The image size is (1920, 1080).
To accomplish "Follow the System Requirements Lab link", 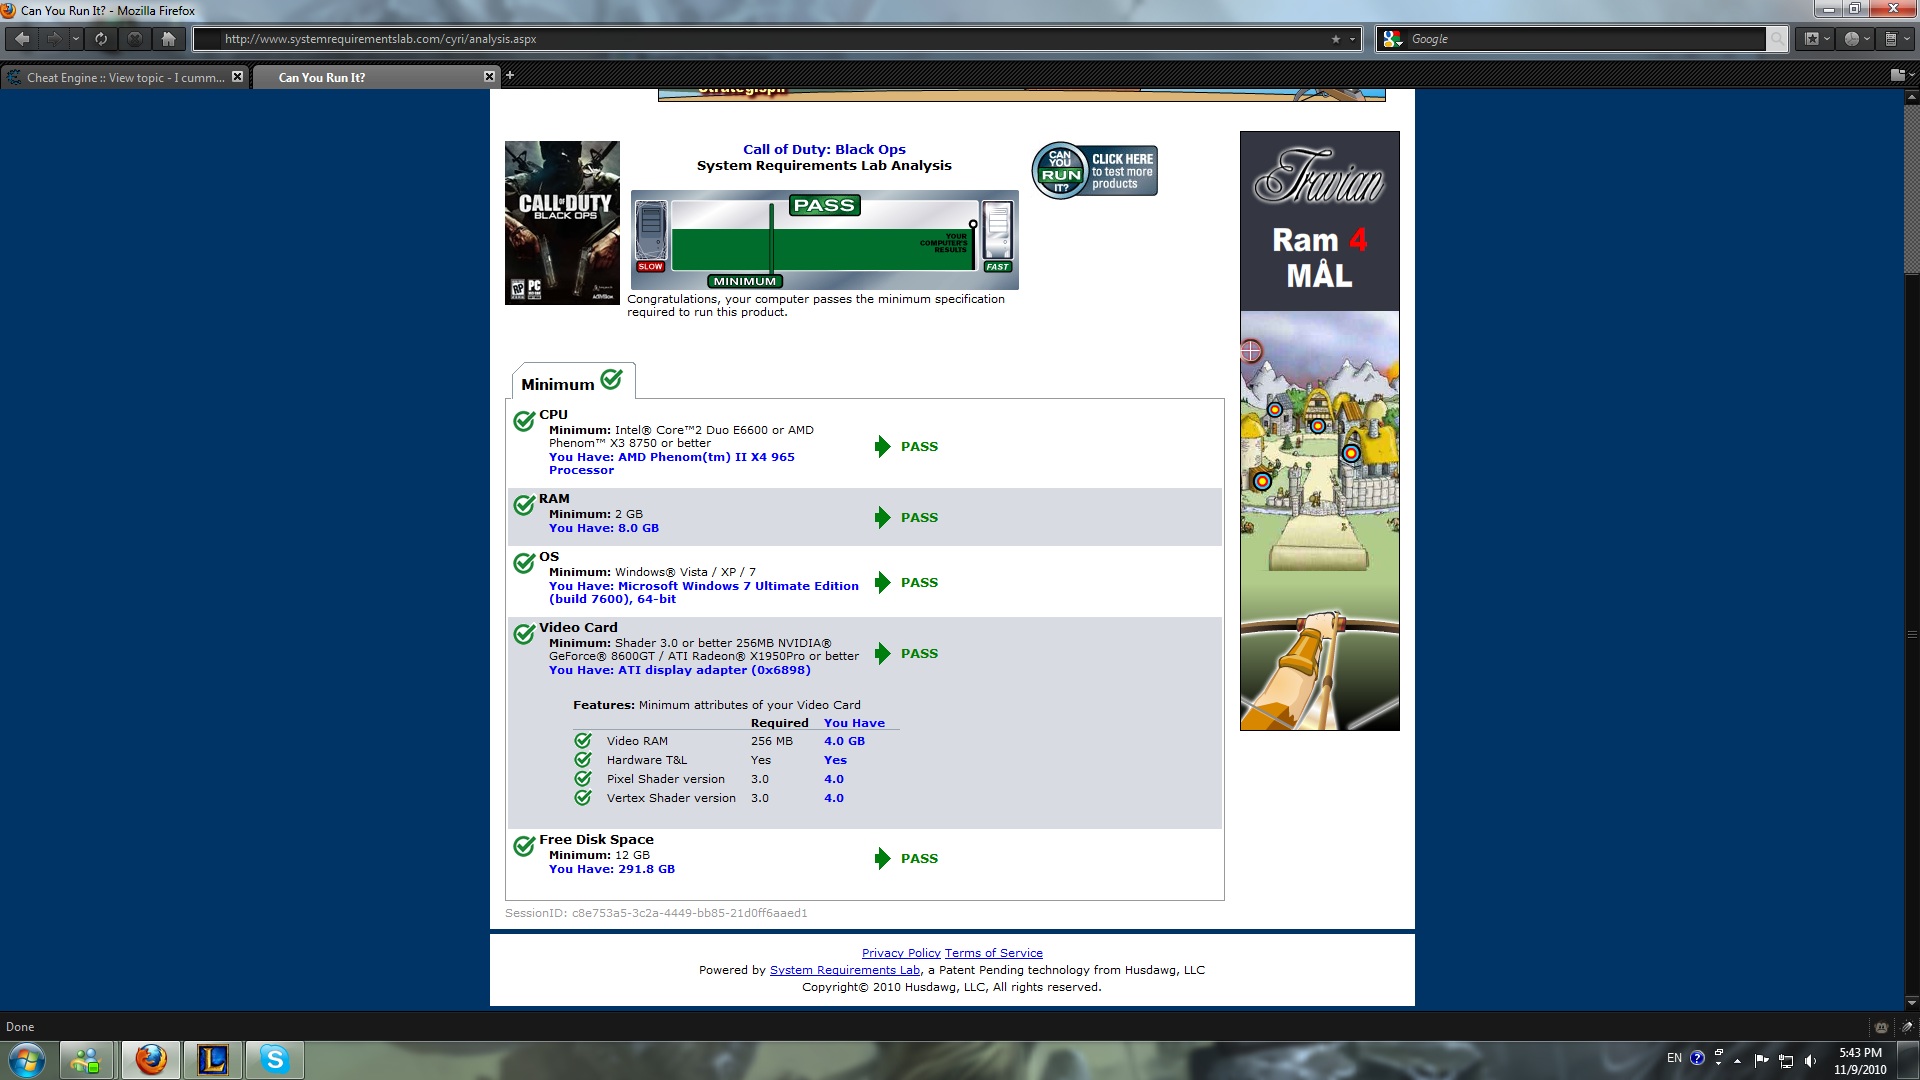I will (844, 970).
